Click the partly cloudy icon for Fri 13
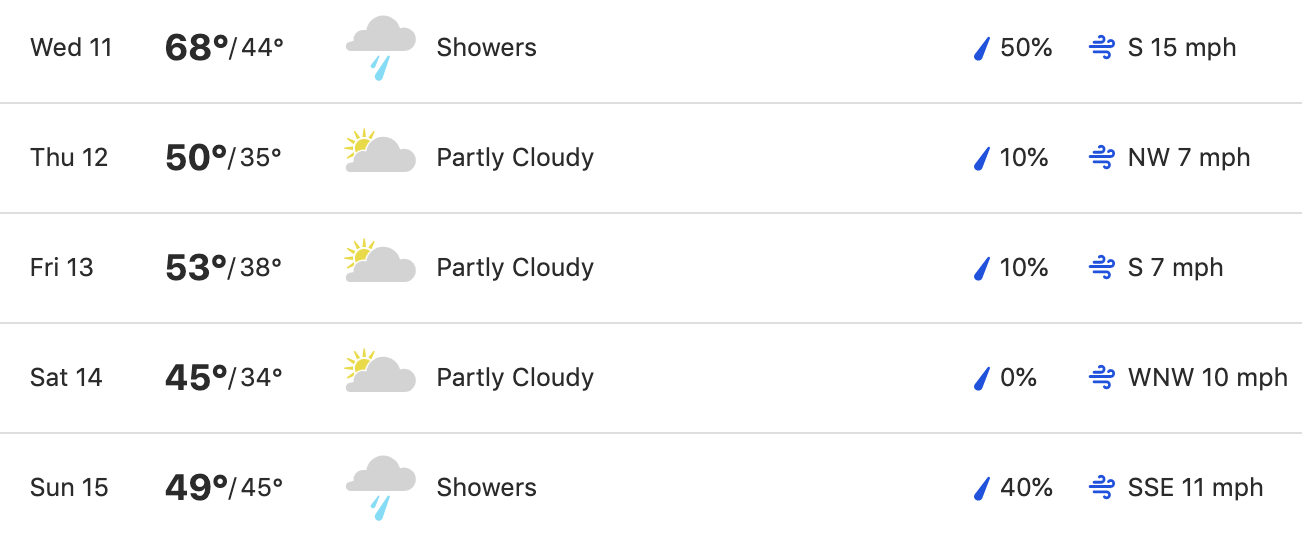Screen dimensions: 1302x540 [x=380, y=261]
